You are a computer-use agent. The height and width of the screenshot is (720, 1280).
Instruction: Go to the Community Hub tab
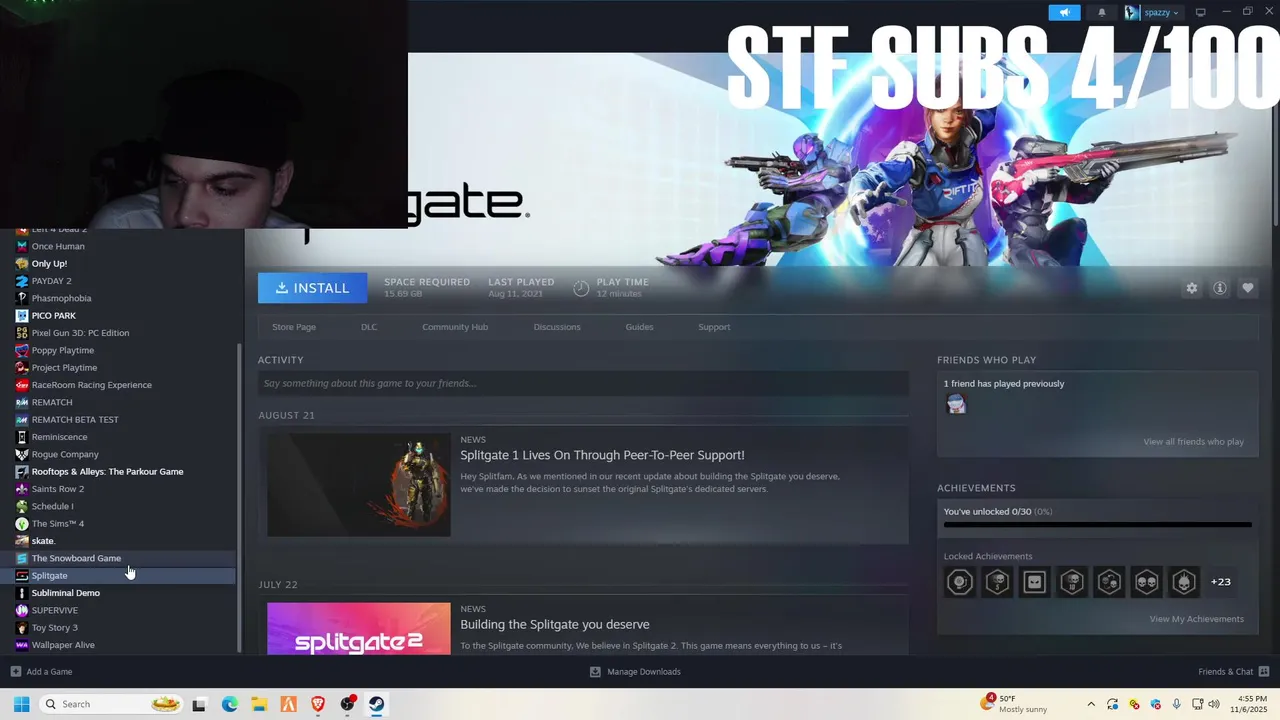tap(455, 327)
